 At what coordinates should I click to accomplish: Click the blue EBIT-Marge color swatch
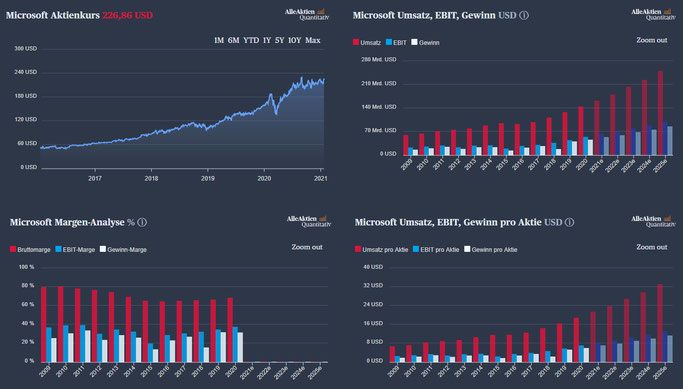pos(58,249)
